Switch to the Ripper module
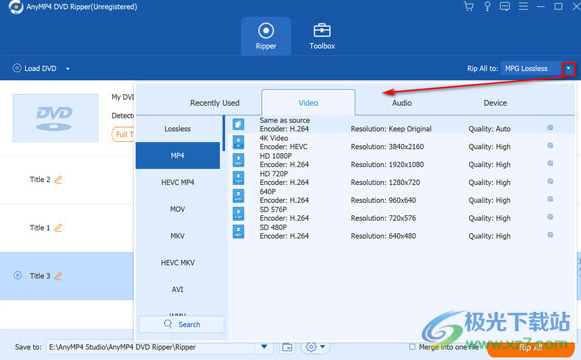The image size is (581, 360). pos(266,36)
